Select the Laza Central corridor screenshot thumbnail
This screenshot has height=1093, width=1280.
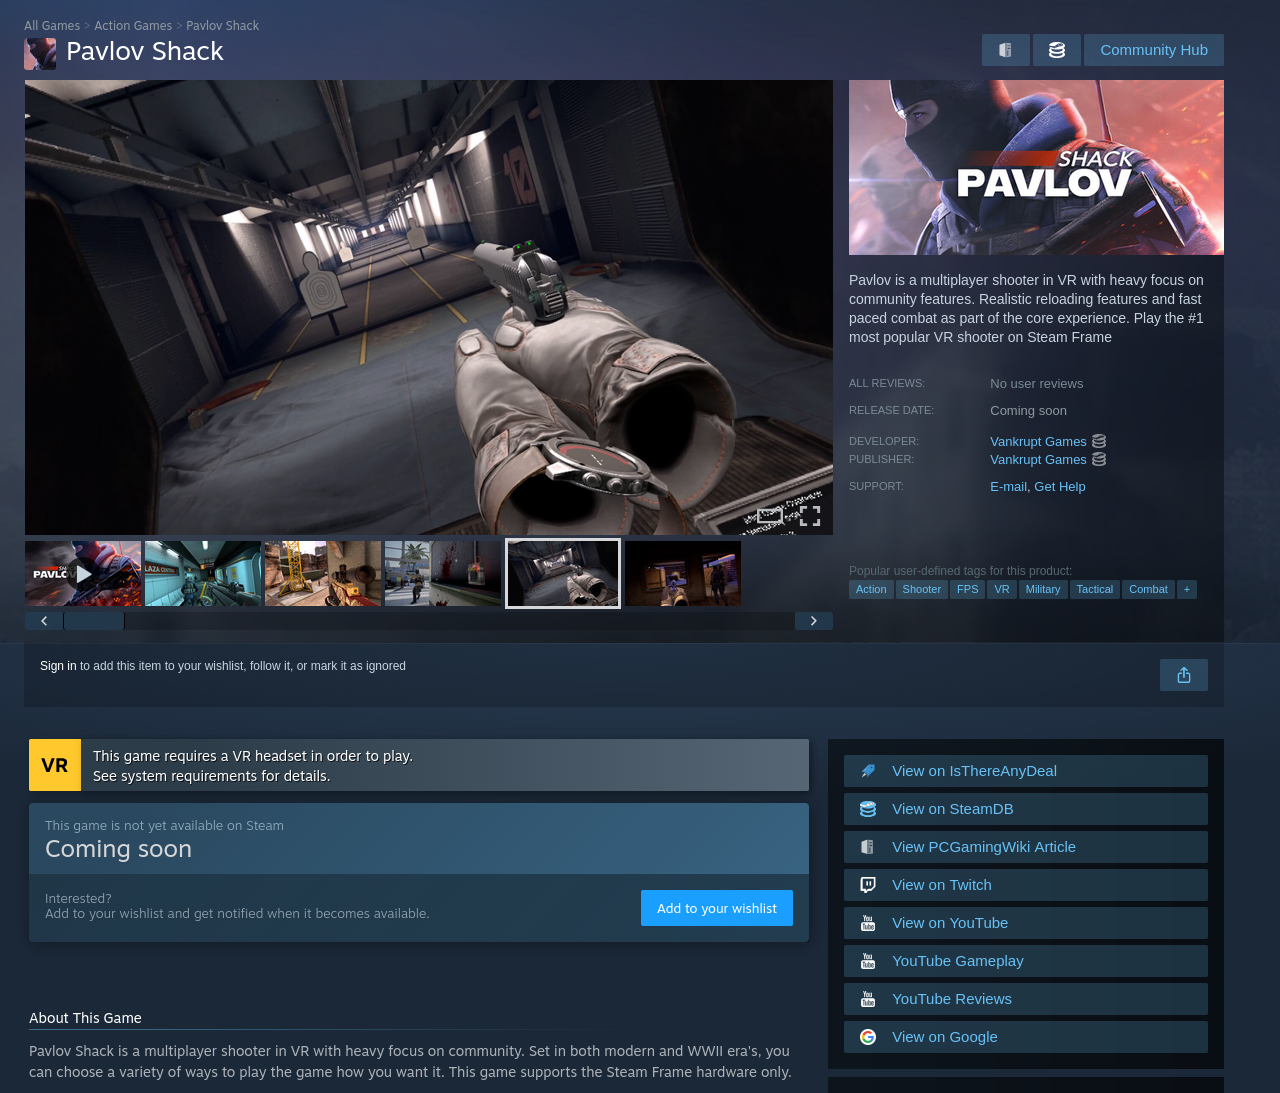tap(203, 574)
